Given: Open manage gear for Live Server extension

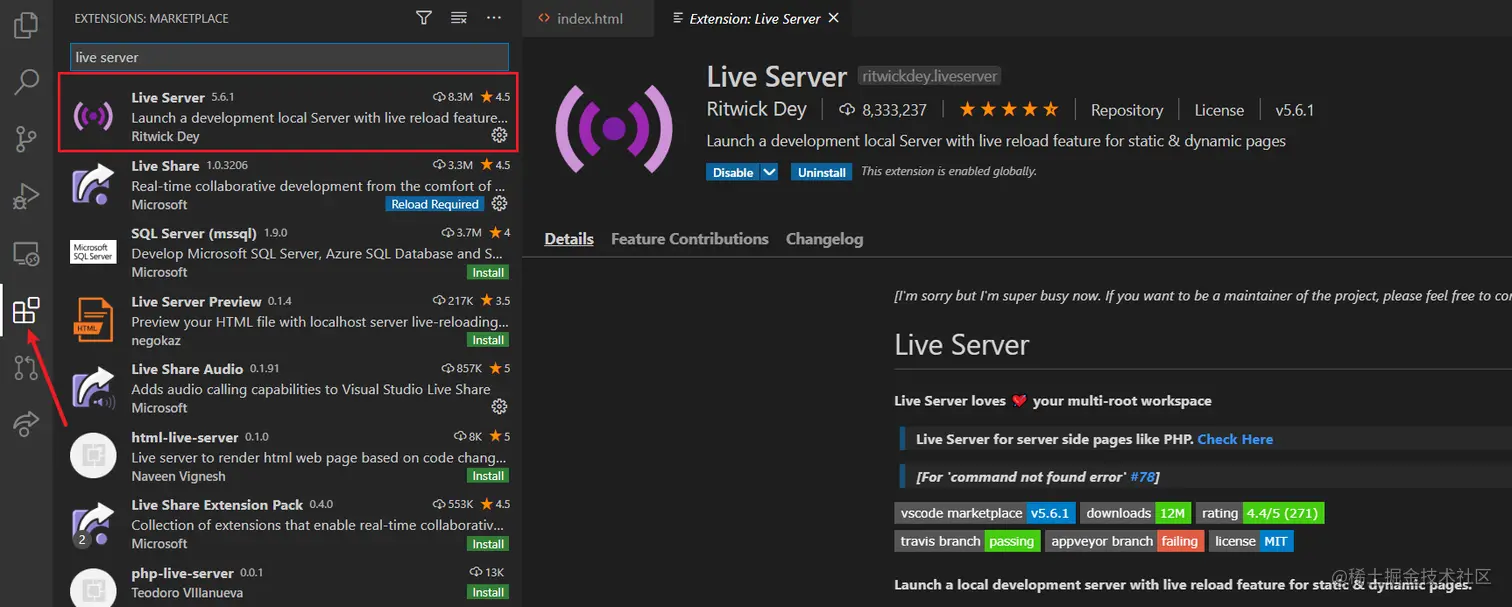Looking at the screenshot, I should click(500, 135).
